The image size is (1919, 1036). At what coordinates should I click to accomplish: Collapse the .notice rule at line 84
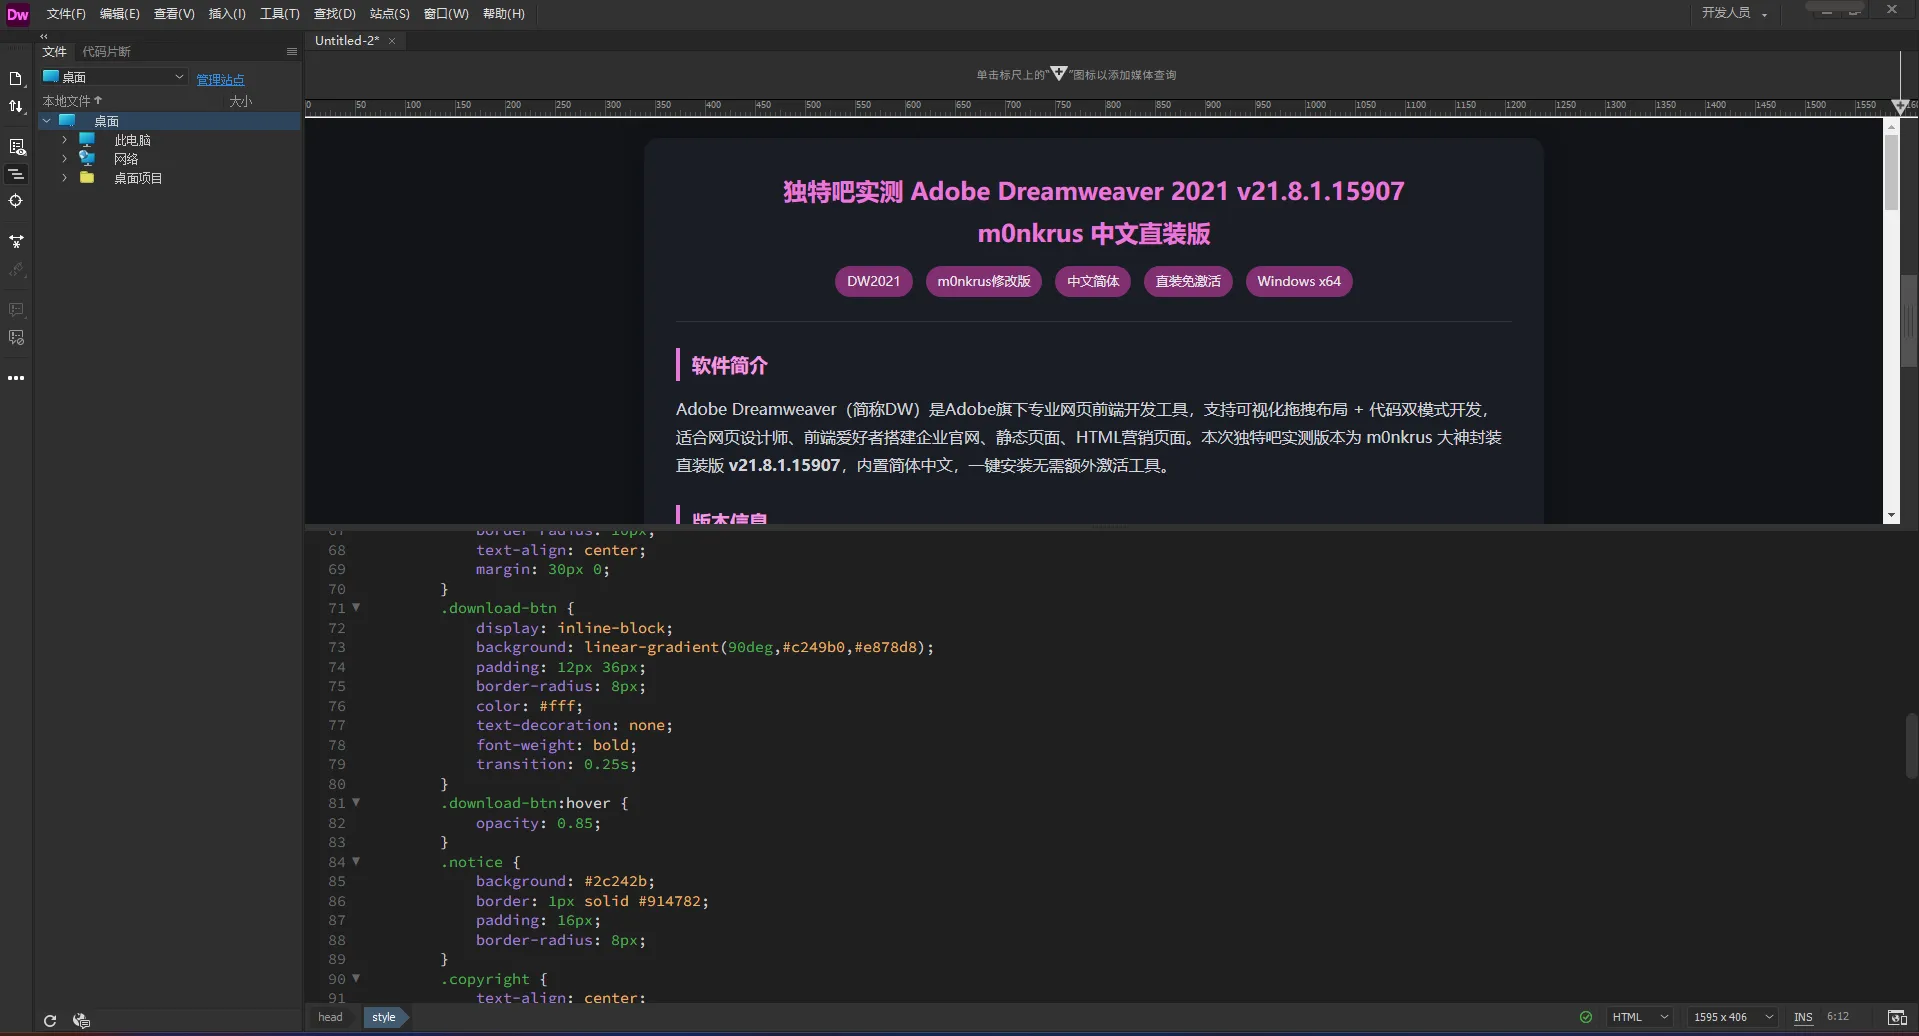click(356, 862)
